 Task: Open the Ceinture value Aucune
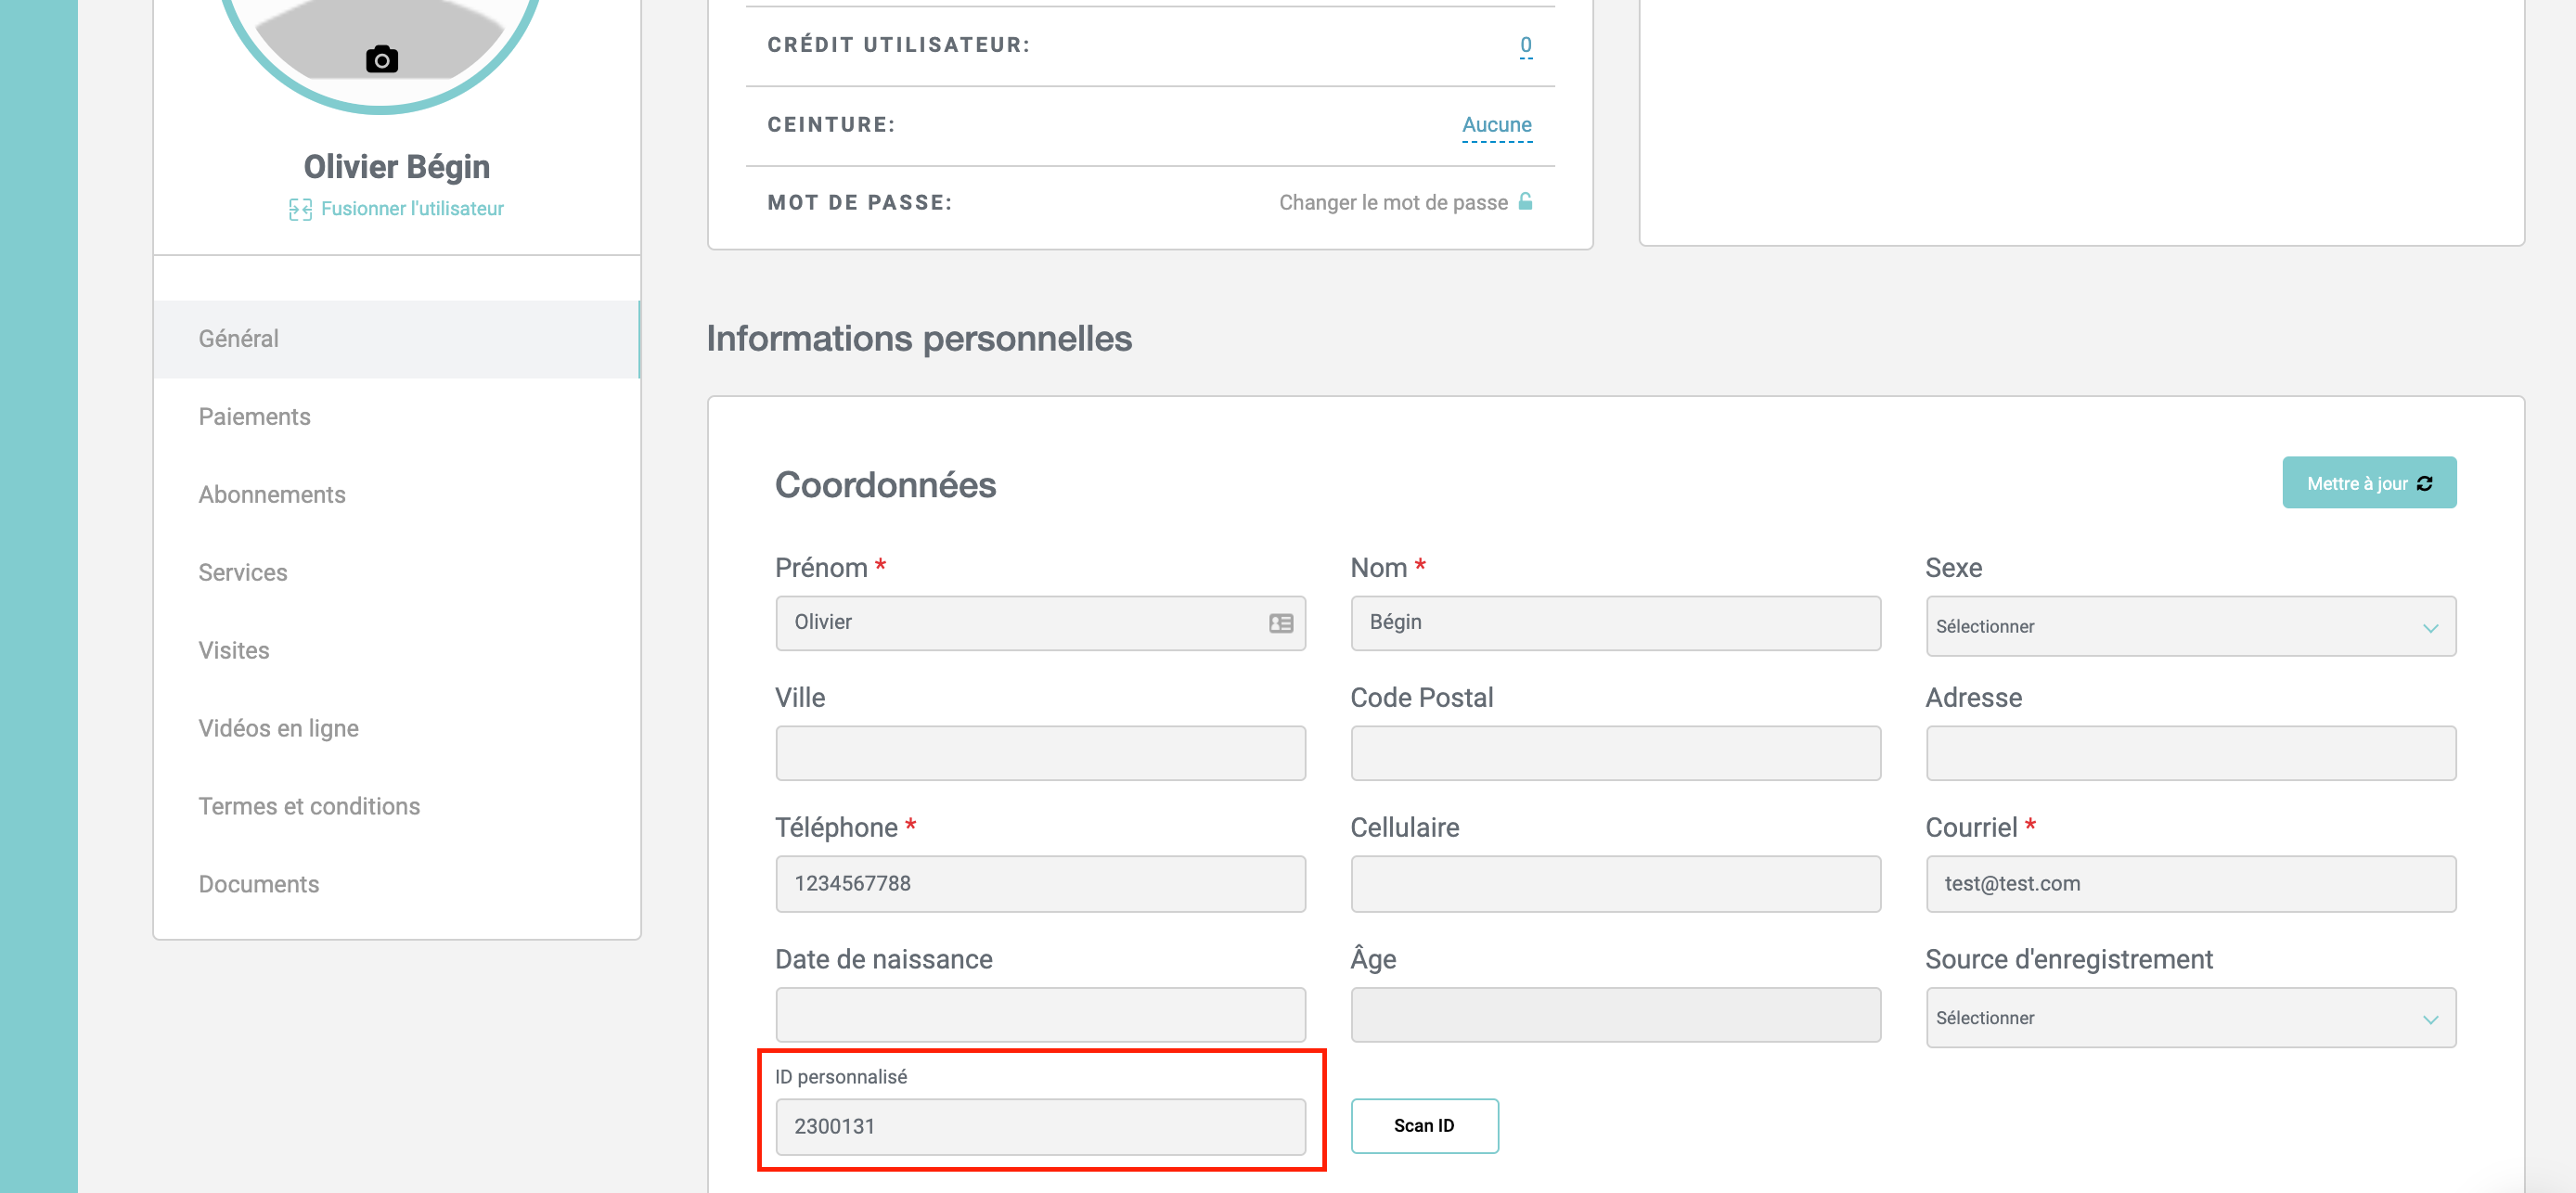pos(1496,125)
